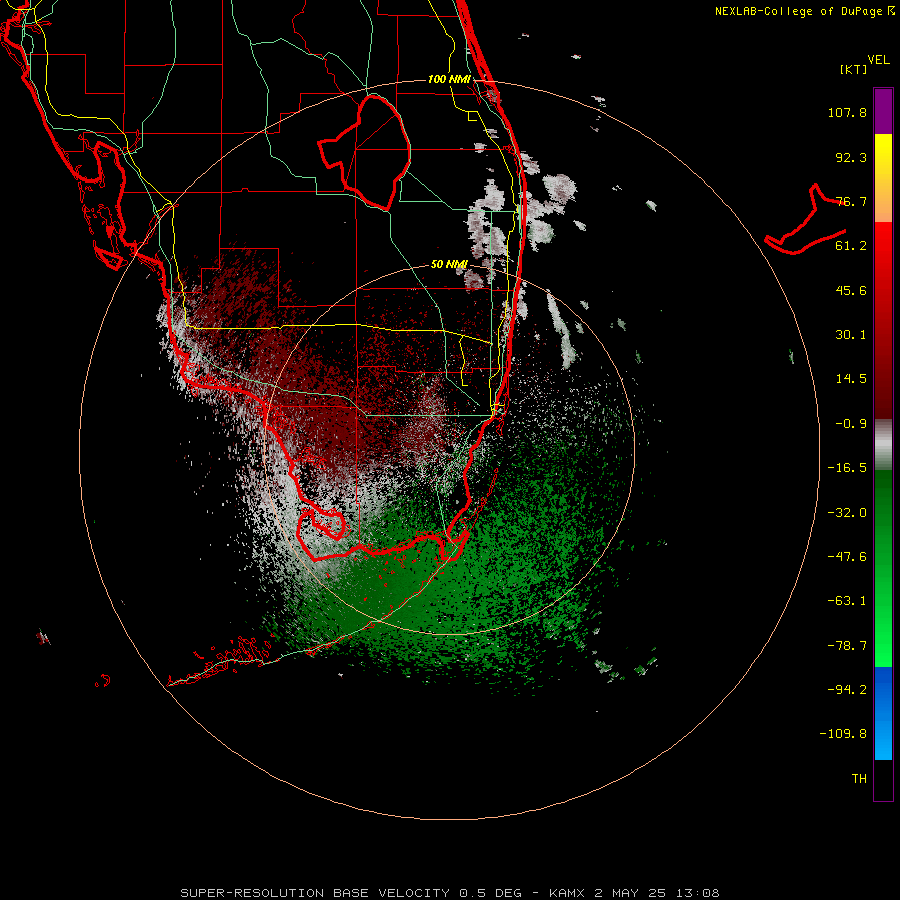Click the -47.6 velocity scale value

pyautogui.click(x=847, y=557)
